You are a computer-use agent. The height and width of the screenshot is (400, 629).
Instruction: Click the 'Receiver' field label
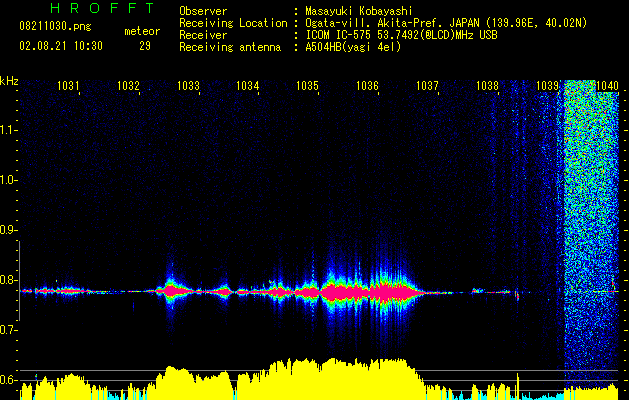pyautogui.click(x=203, y=35)
